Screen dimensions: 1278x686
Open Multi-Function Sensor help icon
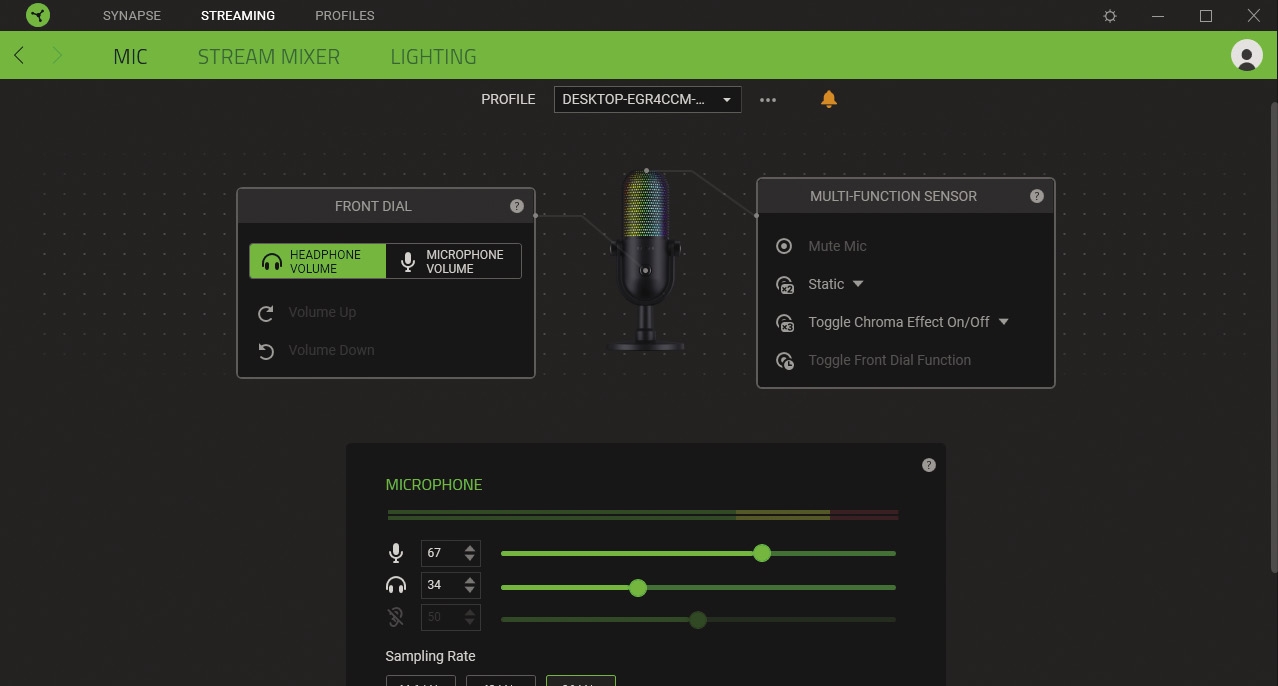pyautogui.click(x=1037, y=196)
